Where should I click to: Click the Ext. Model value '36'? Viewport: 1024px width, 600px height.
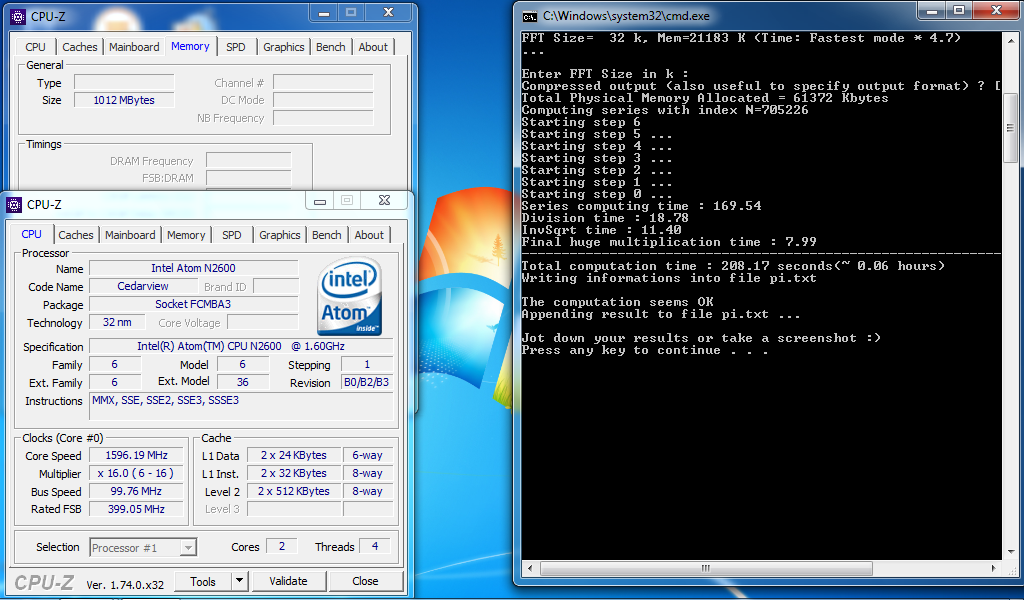(243, 383)
